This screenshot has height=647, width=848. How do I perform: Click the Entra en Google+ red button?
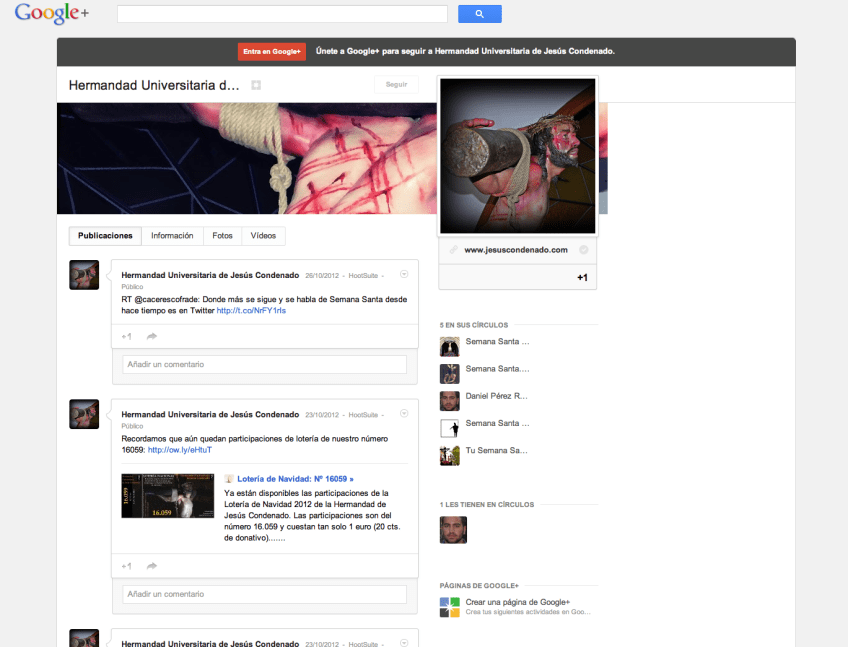pos(271,51)
